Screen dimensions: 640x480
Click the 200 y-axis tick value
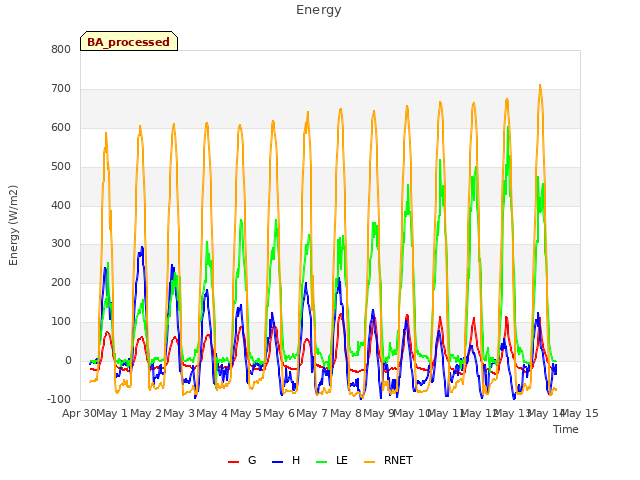pyautogui.click(x=61, y=282)
